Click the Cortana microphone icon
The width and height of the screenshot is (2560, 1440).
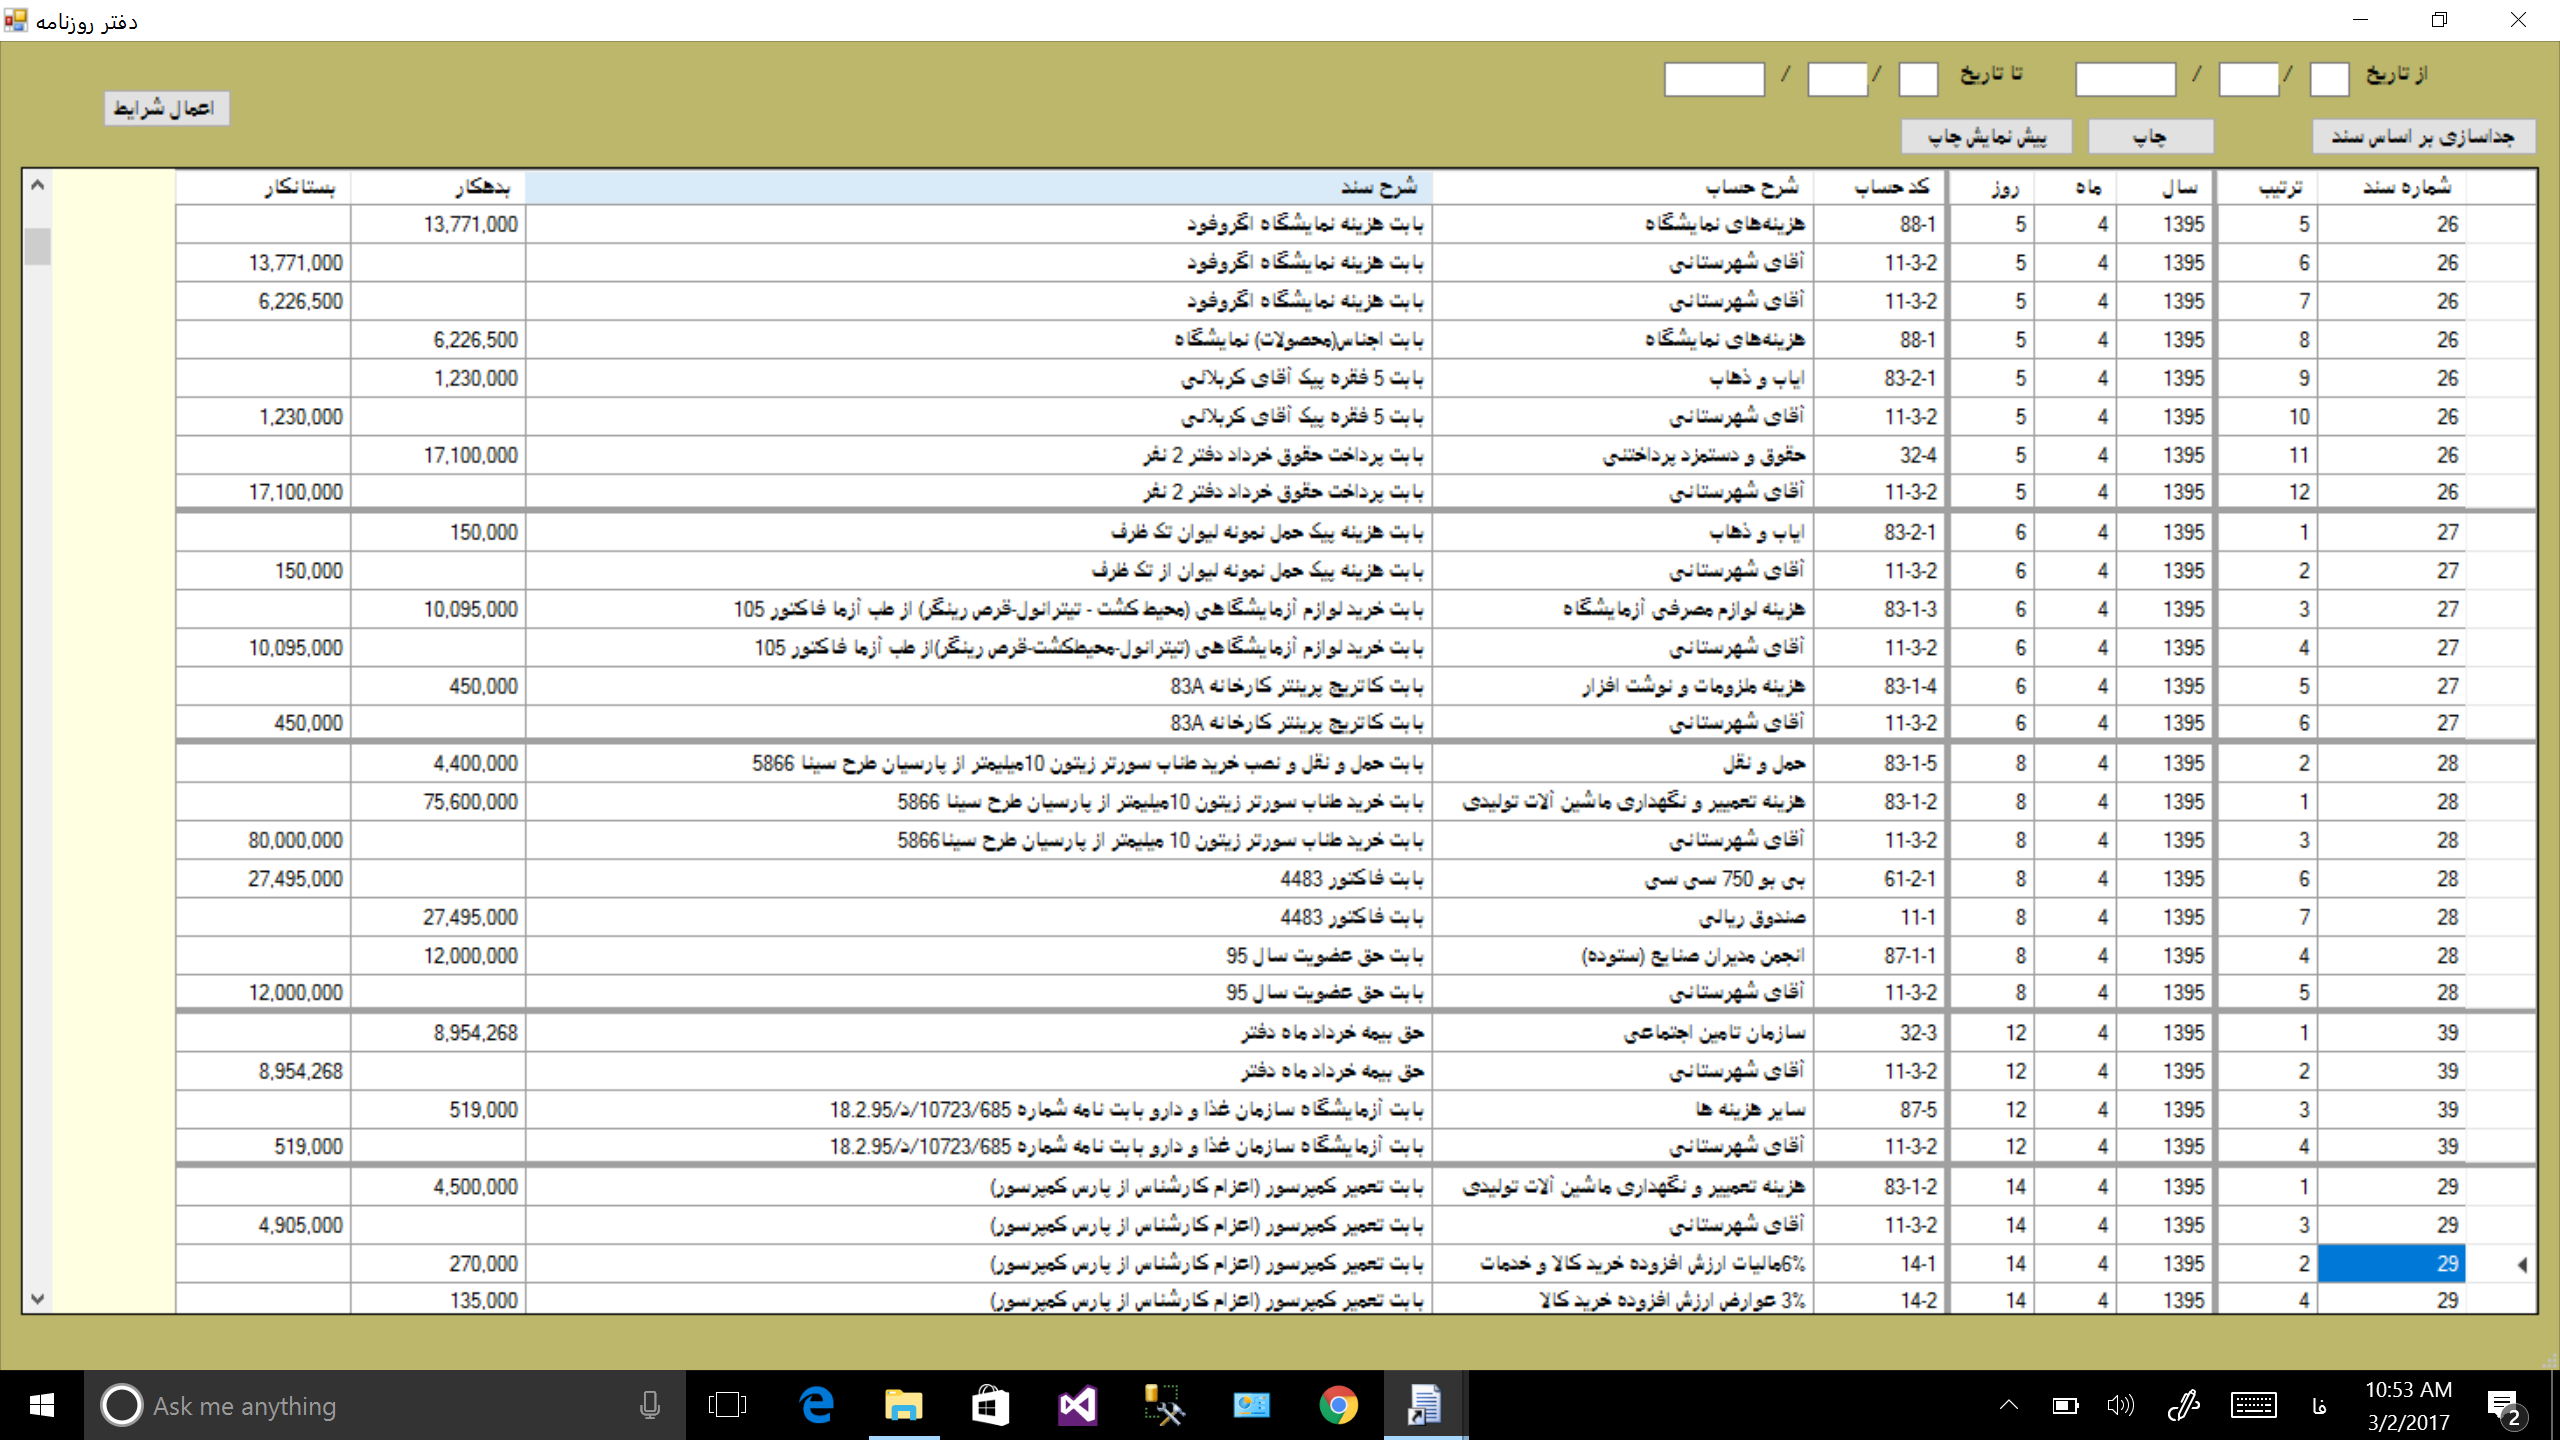[x=650, y=1405]
